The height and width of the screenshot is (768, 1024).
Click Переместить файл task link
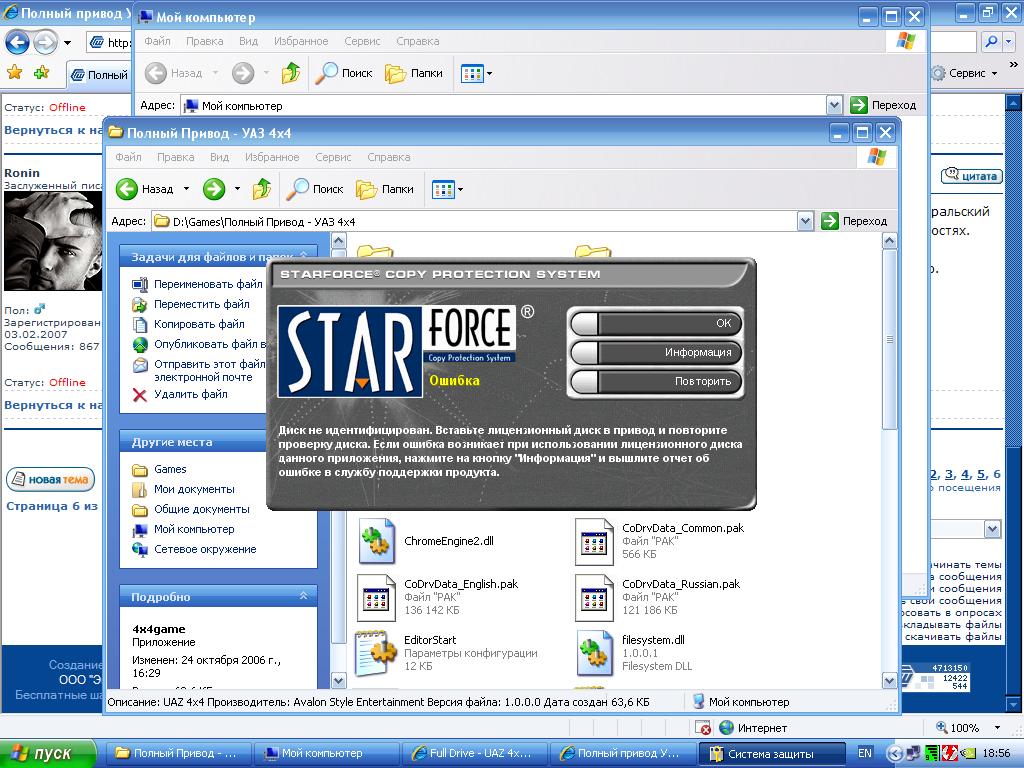point(202,304)
